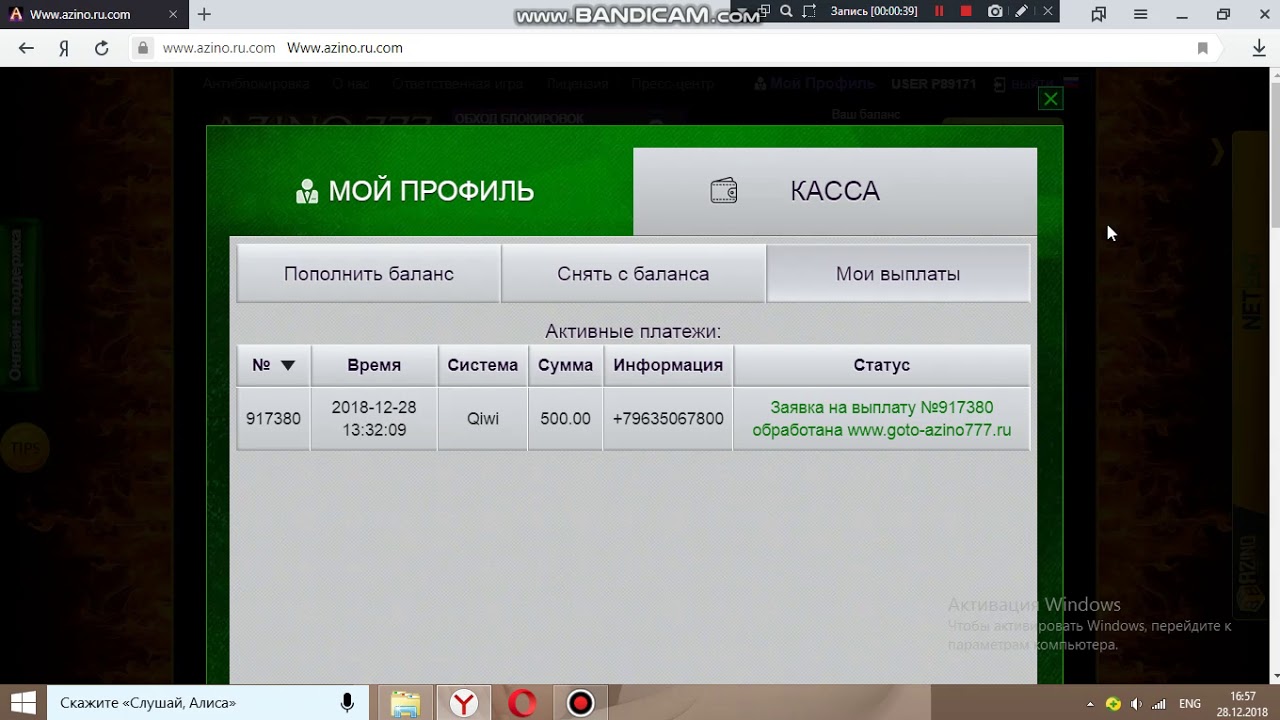
Task: Click the Информация column header
Action: 668,365
